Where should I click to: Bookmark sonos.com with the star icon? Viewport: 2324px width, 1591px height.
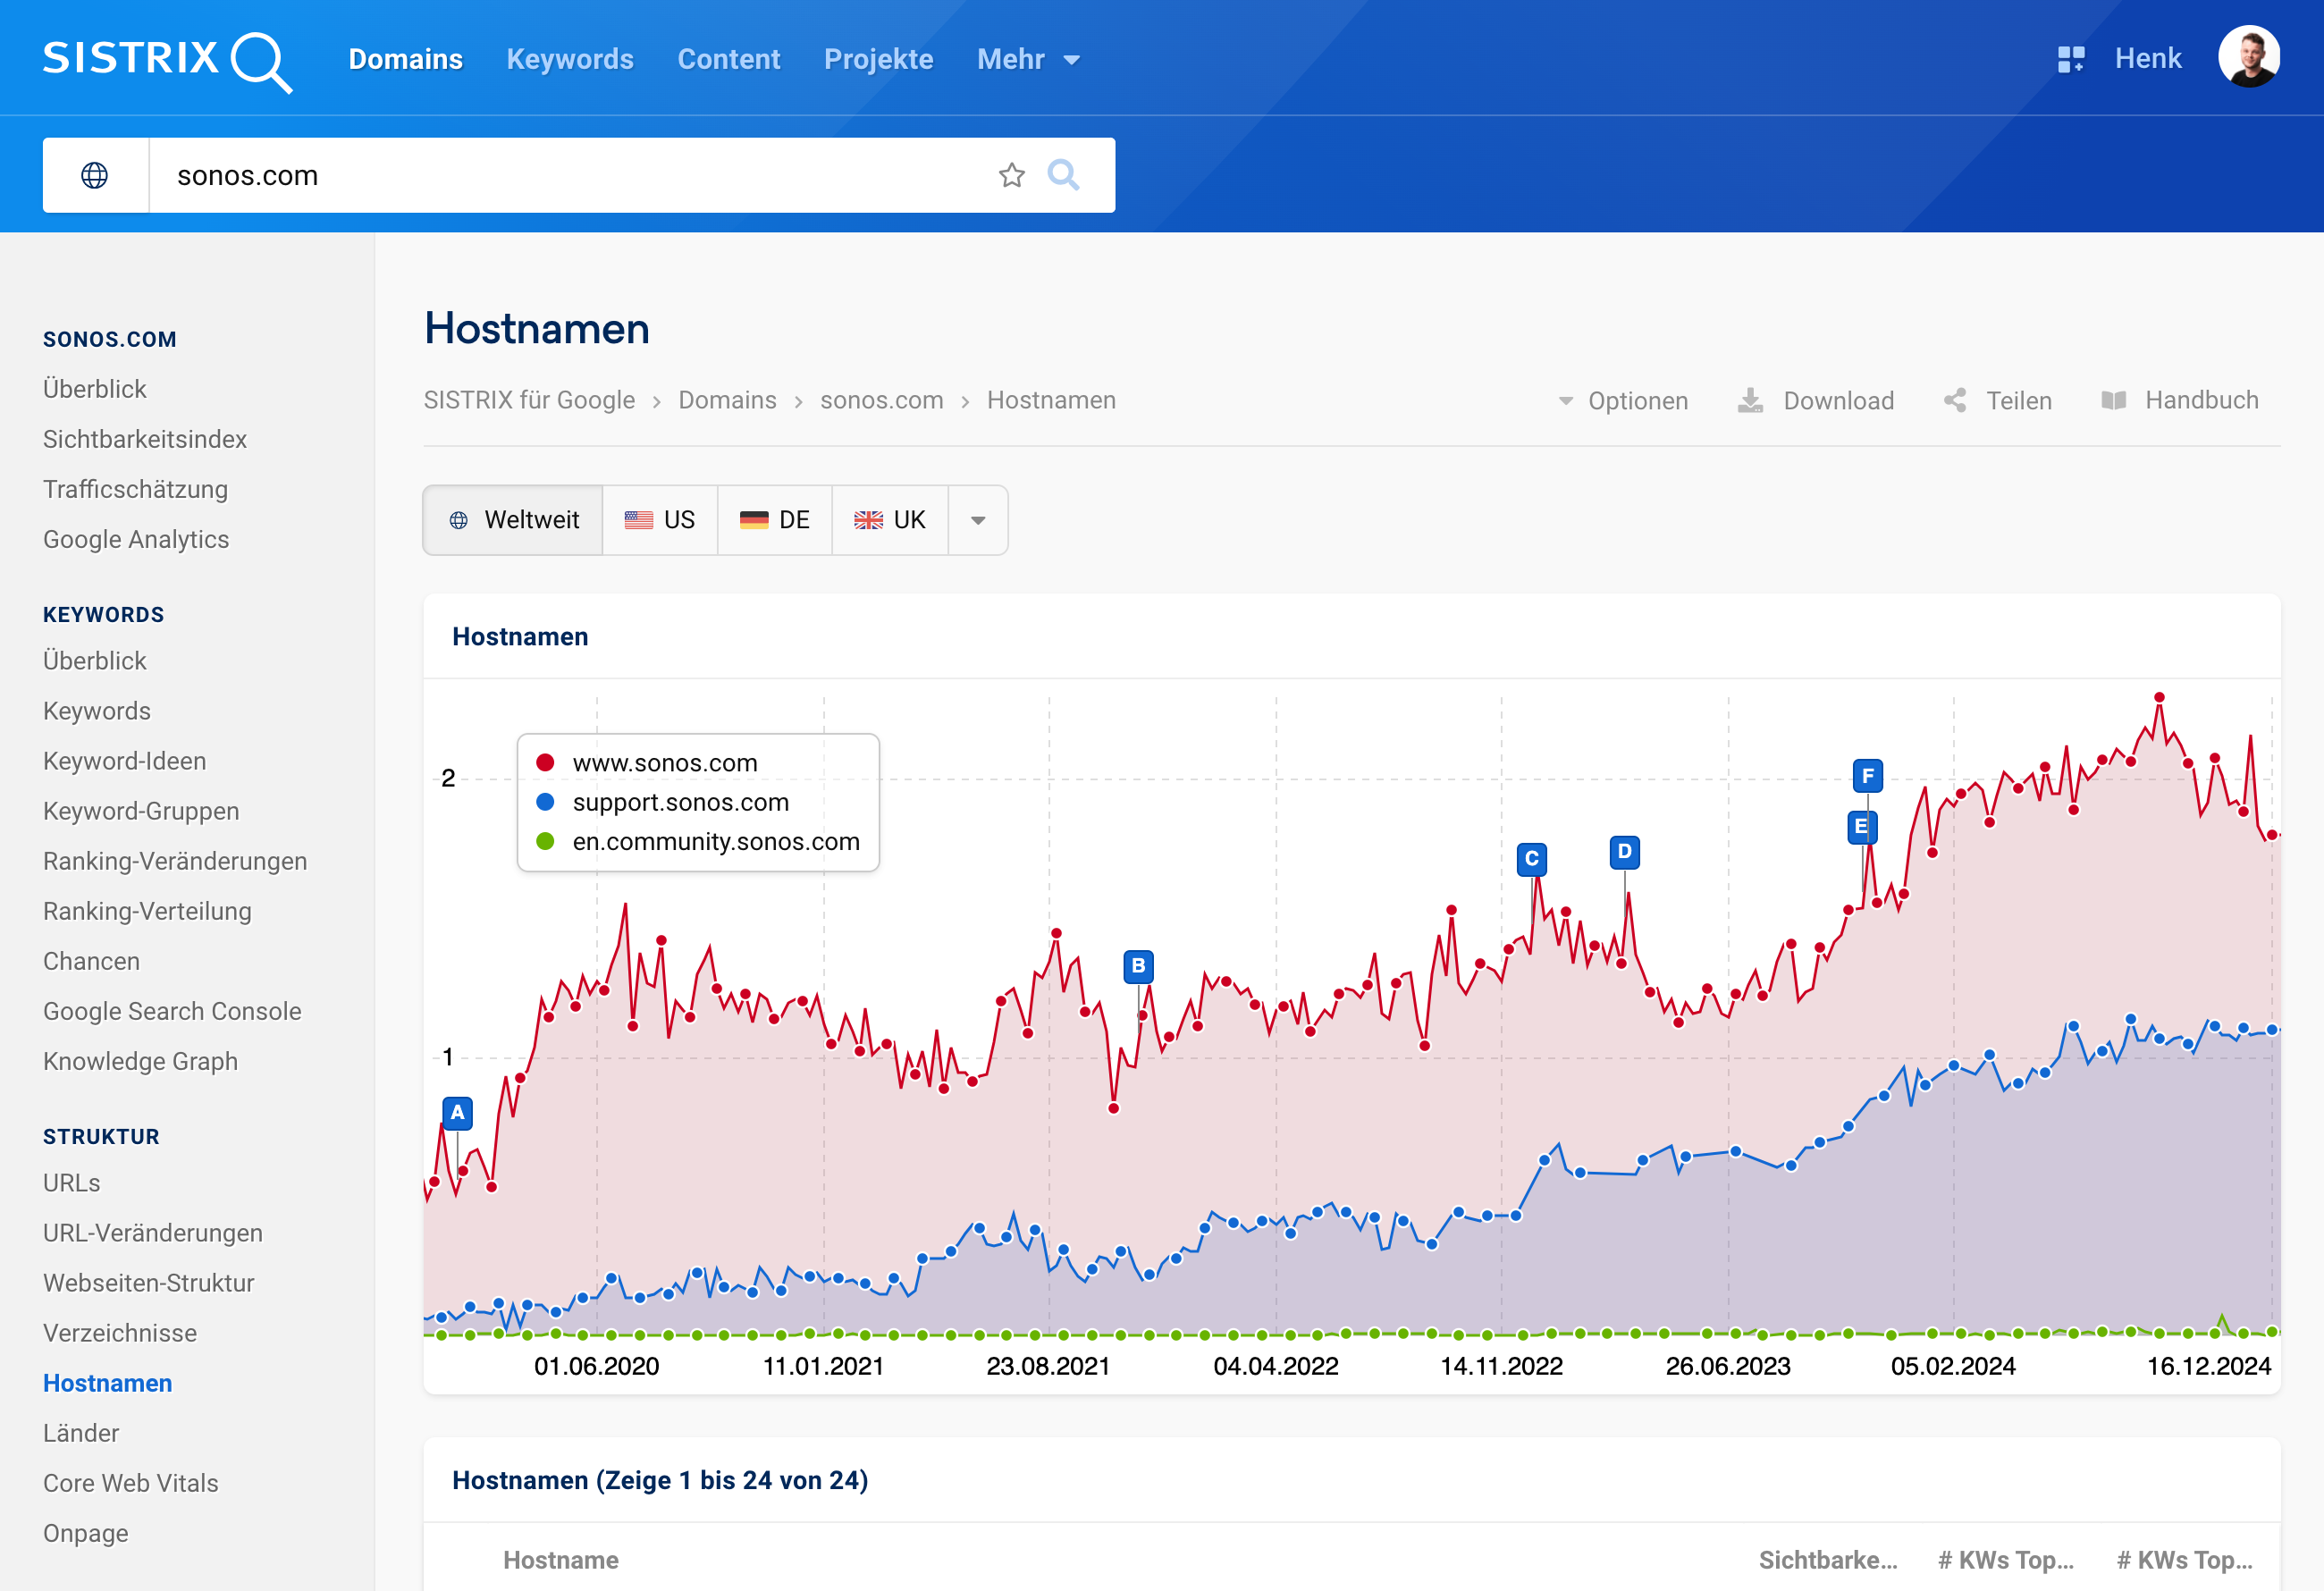point(1011,176)
